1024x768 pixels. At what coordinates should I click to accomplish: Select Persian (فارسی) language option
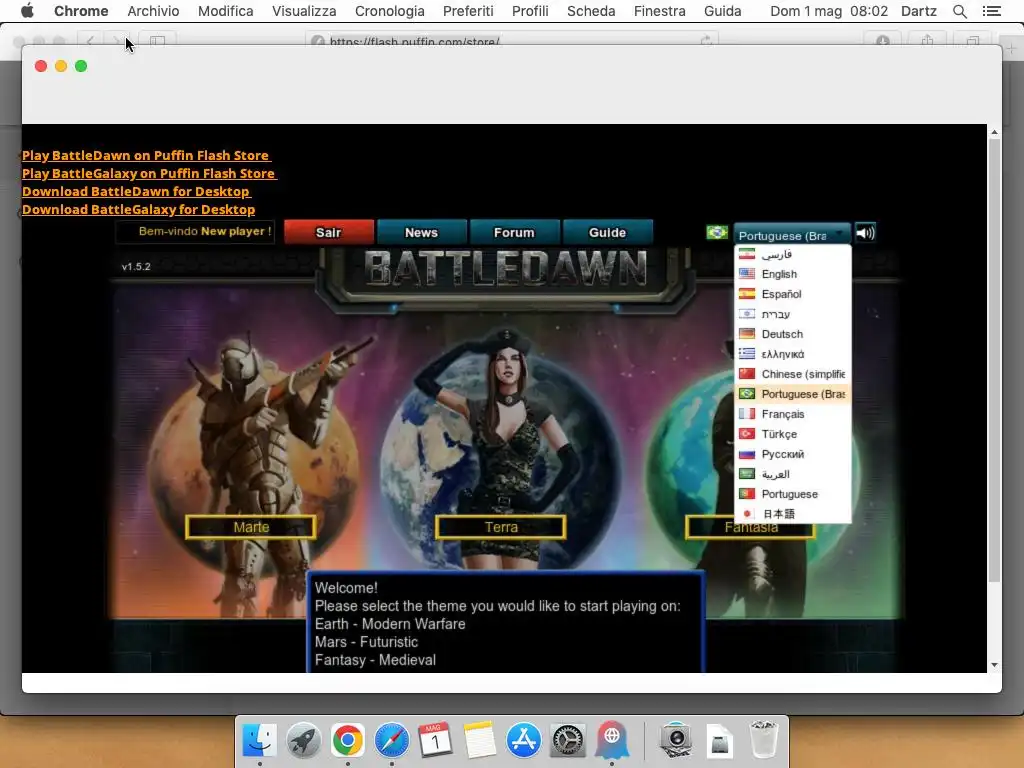coord(793,254)
